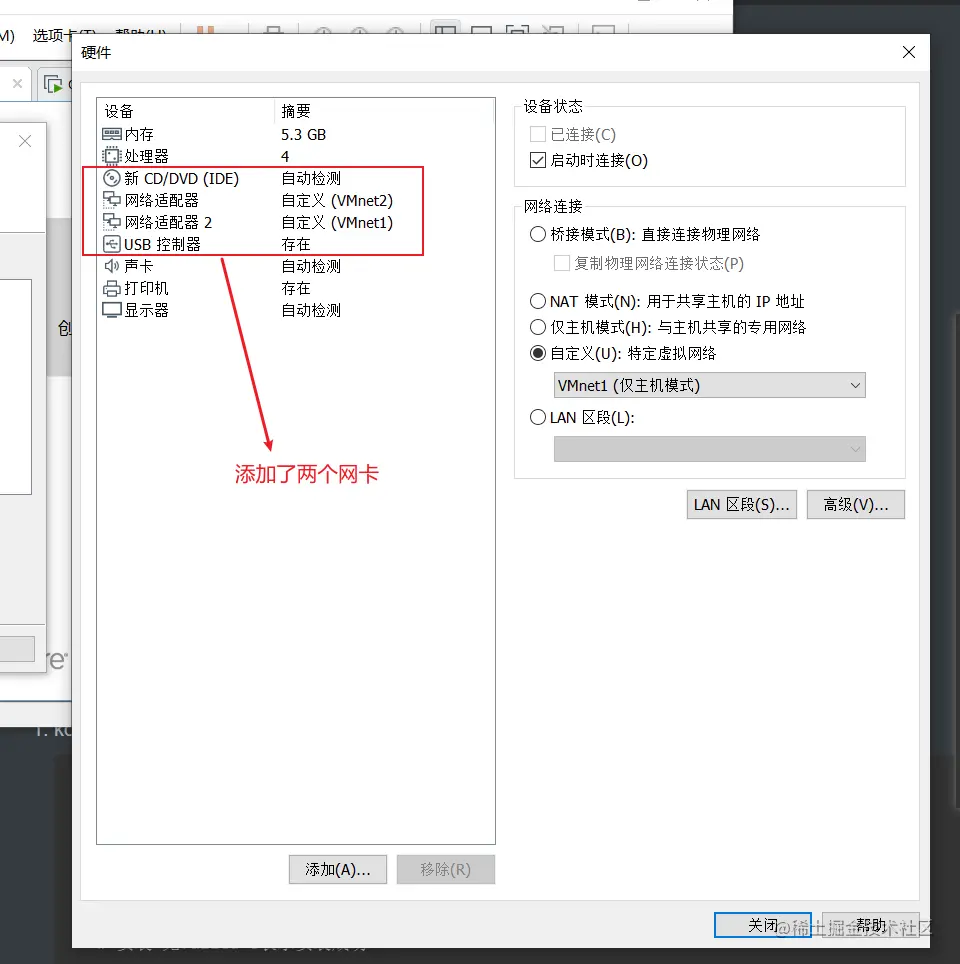Click the 关闭 close button at the bottom
The height and width of the screenshot is (964, 960).
(x=763, y=925)
